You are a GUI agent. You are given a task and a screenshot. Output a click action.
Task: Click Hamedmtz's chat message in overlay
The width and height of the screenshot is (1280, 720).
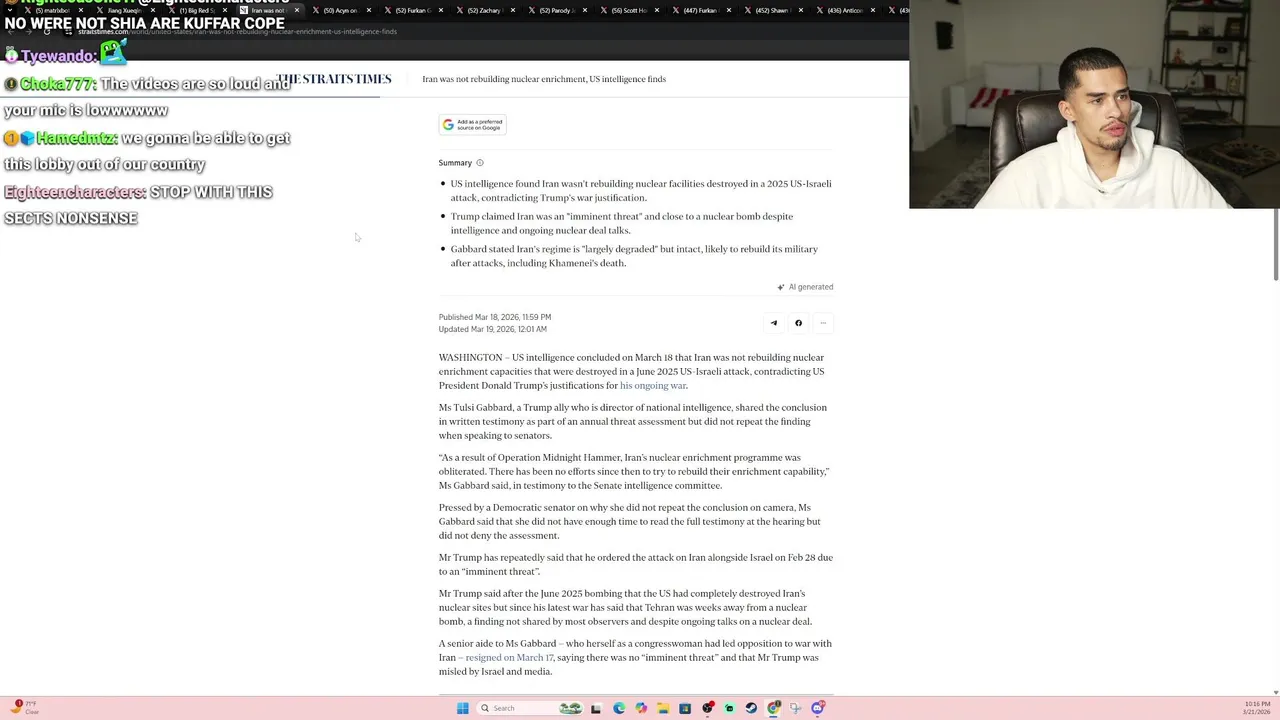pos(147,151)
